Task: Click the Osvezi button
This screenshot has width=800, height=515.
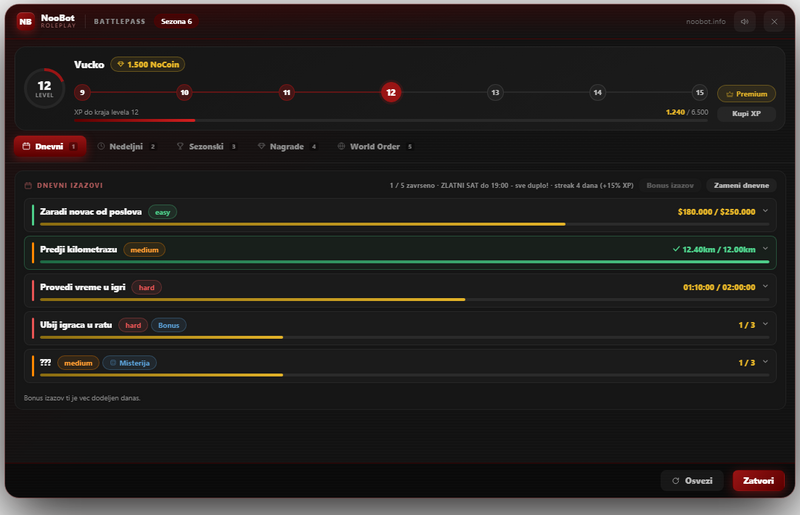Action: tap(692, 481)
